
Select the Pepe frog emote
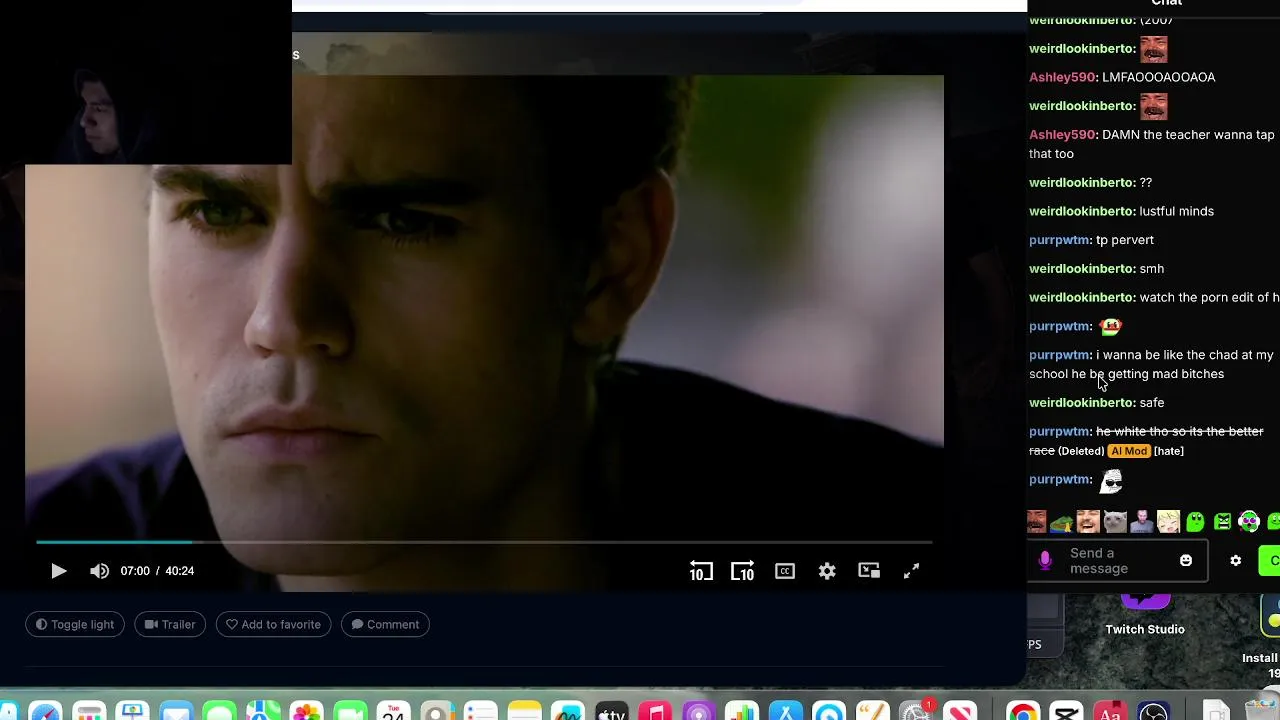pos(1062,521)
